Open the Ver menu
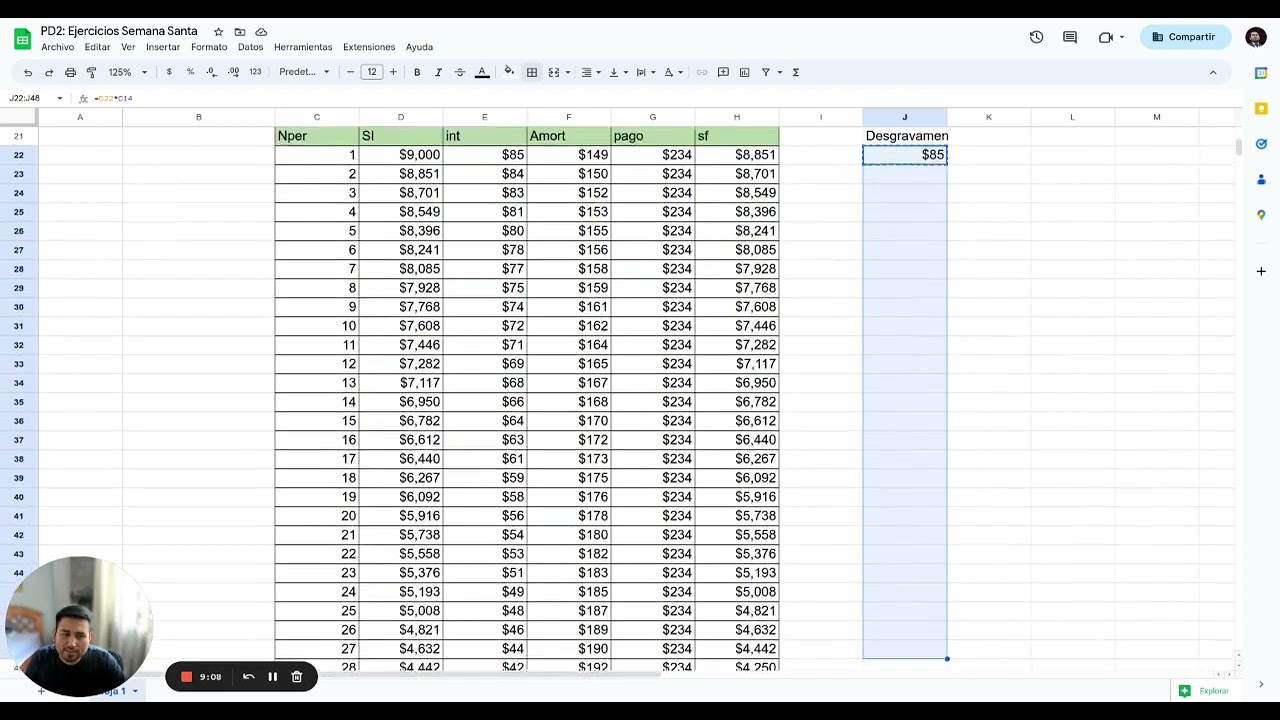 (x=128, y=47)
